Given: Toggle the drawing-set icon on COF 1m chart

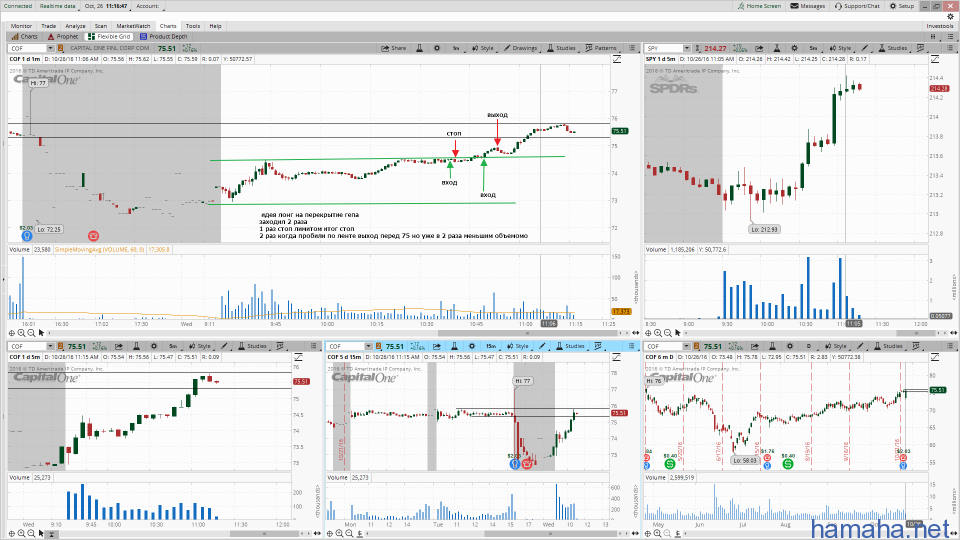Looking at the screenshot, I should pos(617,59).
